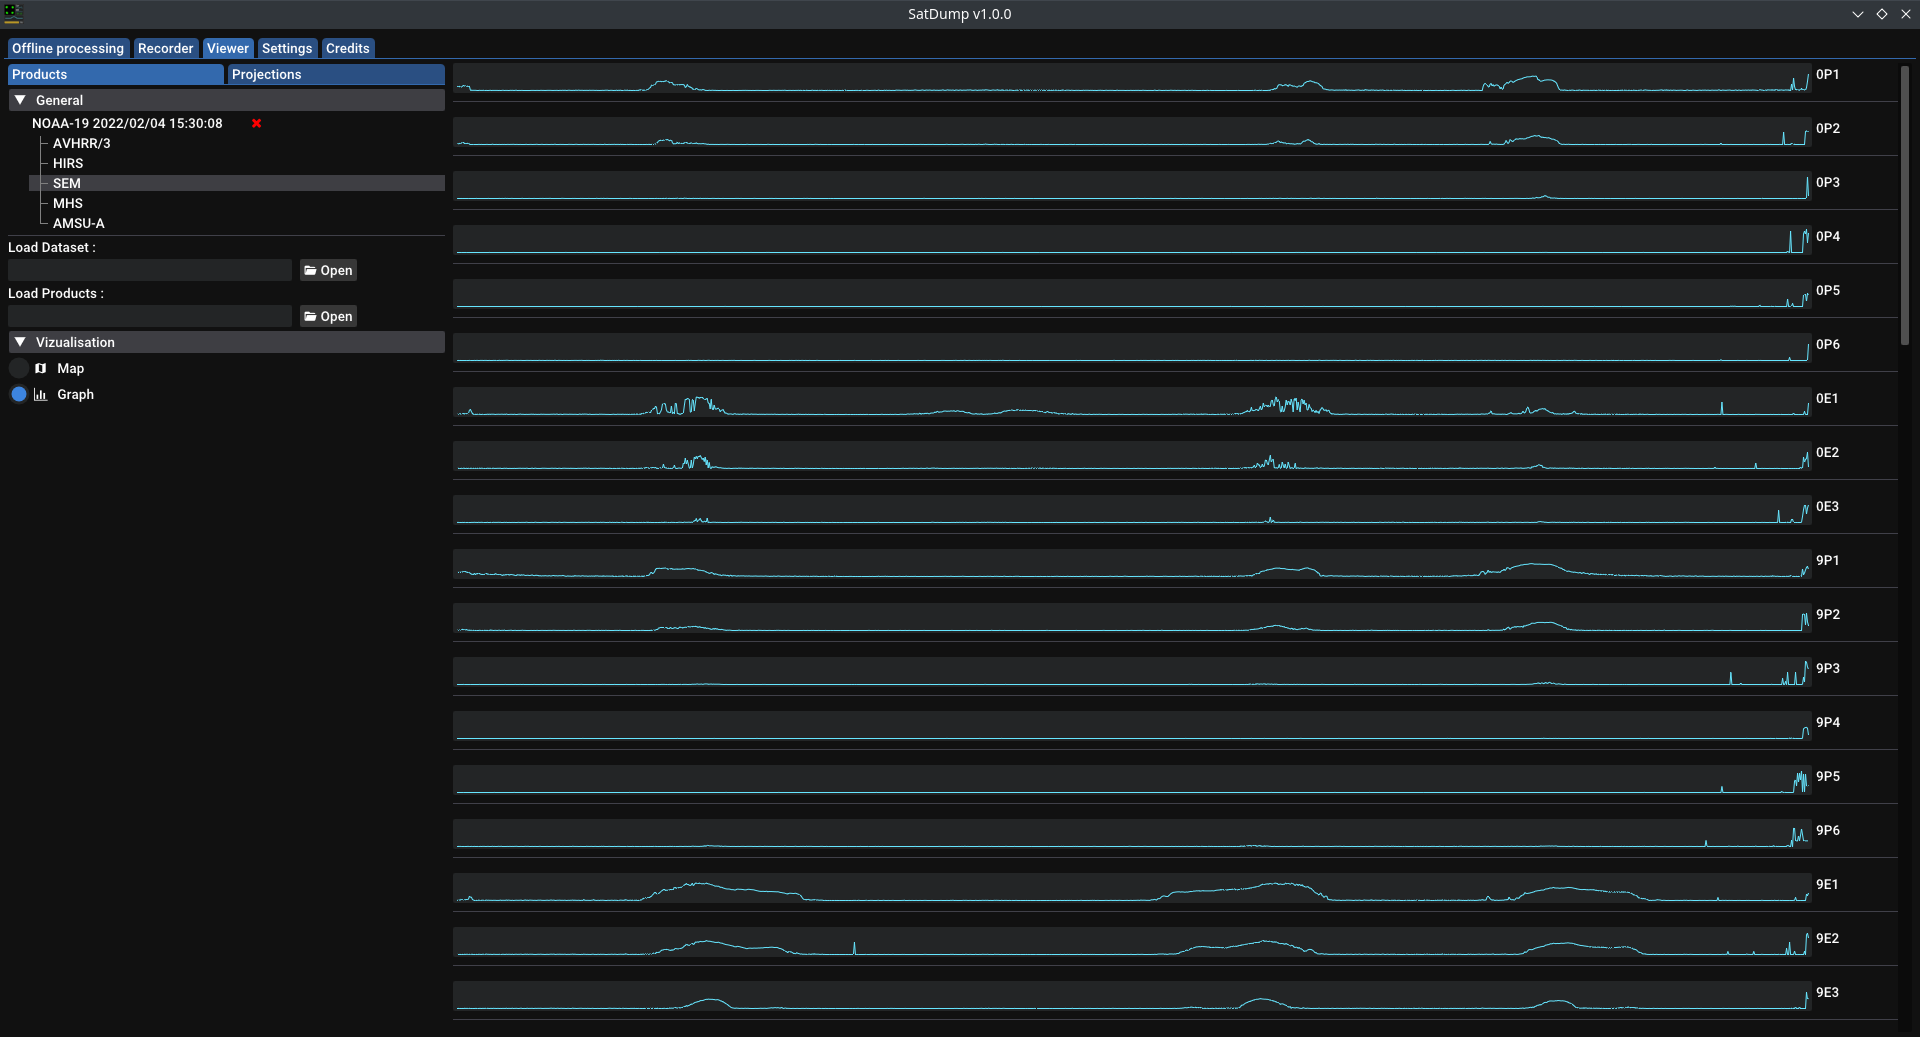This screenshot has width=1920, height=1037.
Task: Click the 9P3 channel graph
Action: point(1132,673)
